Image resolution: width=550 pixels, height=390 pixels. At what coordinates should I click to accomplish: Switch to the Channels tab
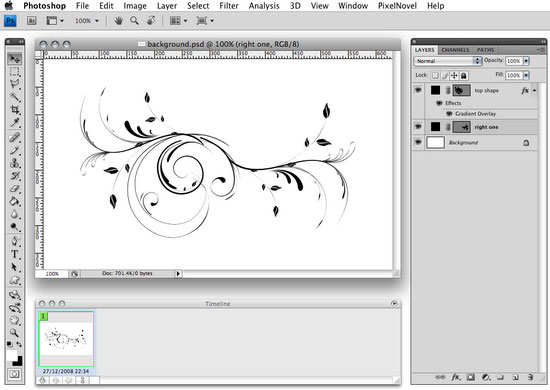click(455, 50)
